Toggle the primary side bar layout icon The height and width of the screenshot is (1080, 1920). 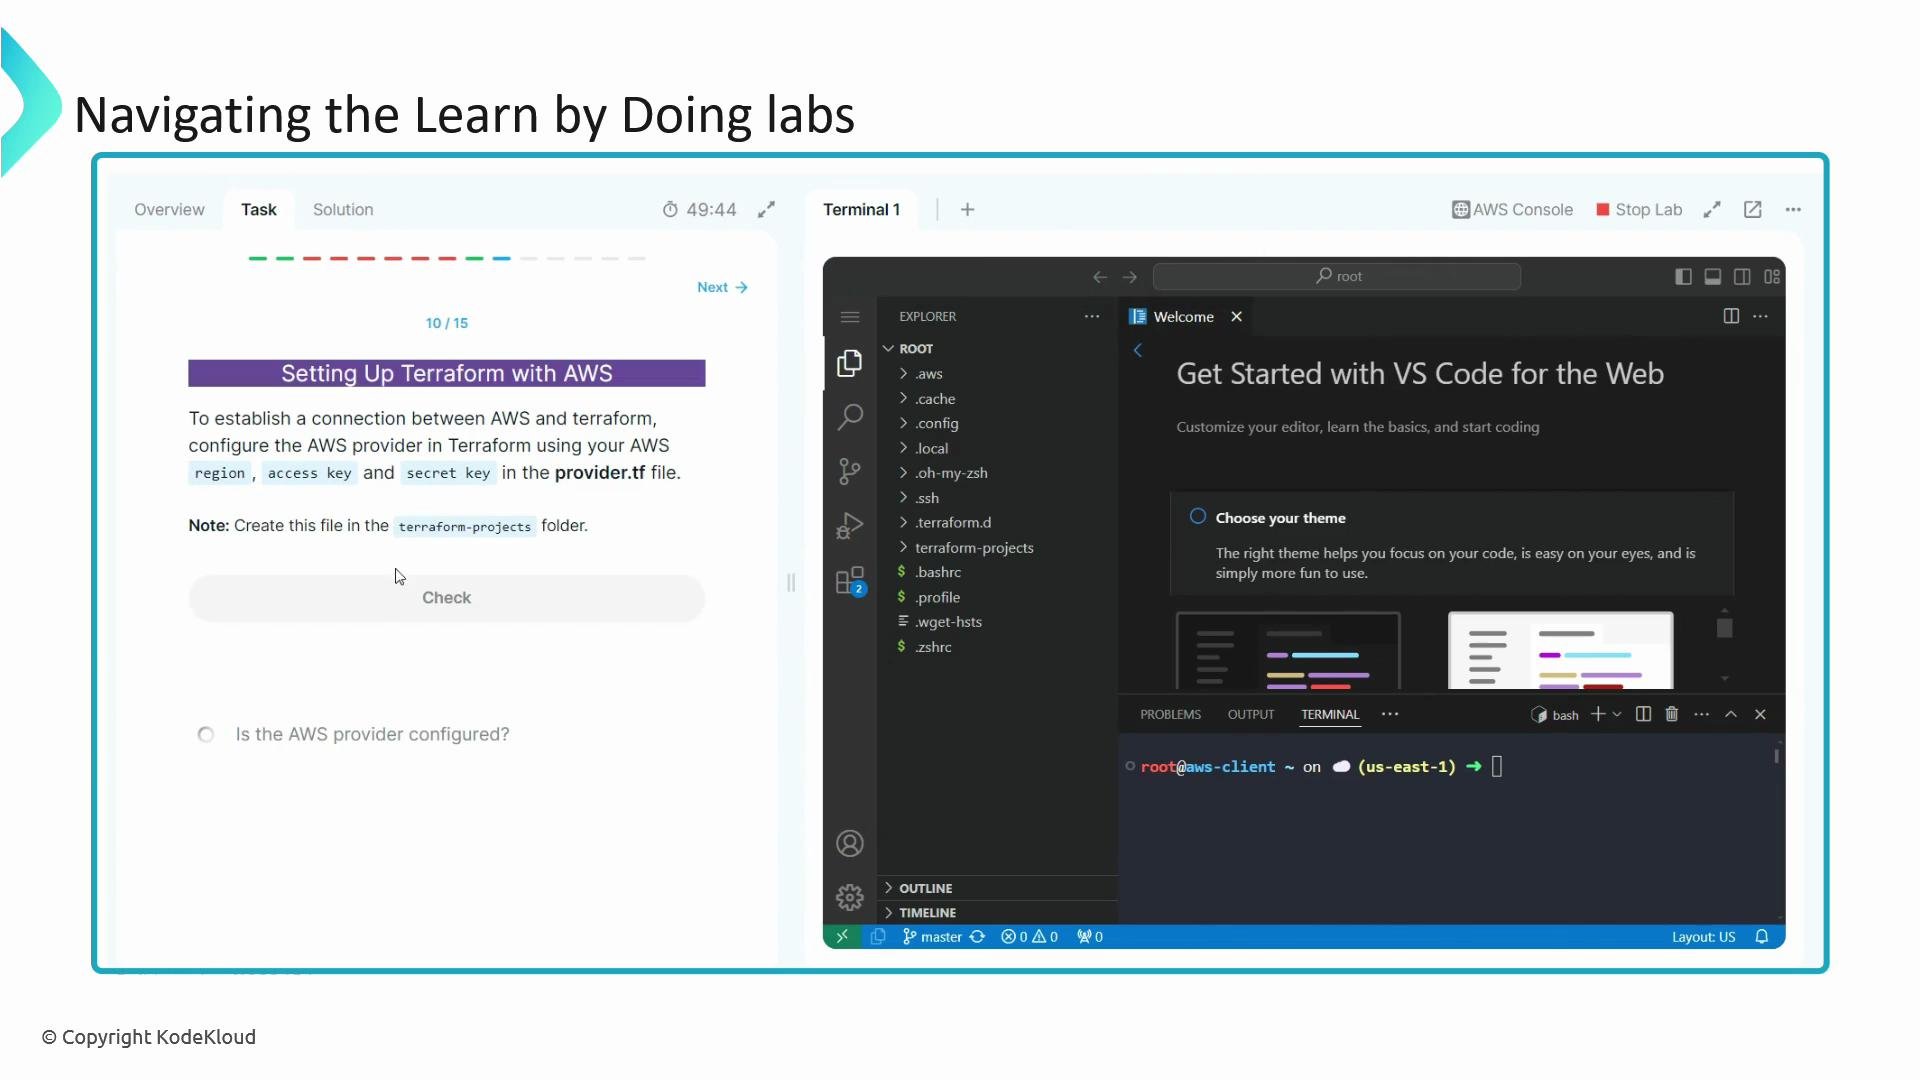pos(1683,277)
